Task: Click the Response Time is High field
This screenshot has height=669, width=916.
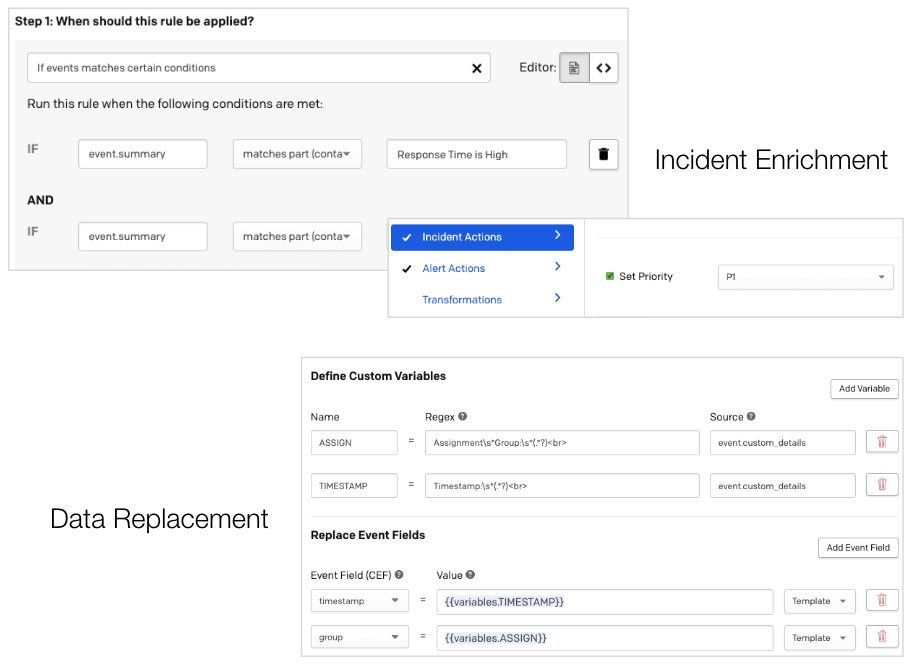Action: click(476, 154)
